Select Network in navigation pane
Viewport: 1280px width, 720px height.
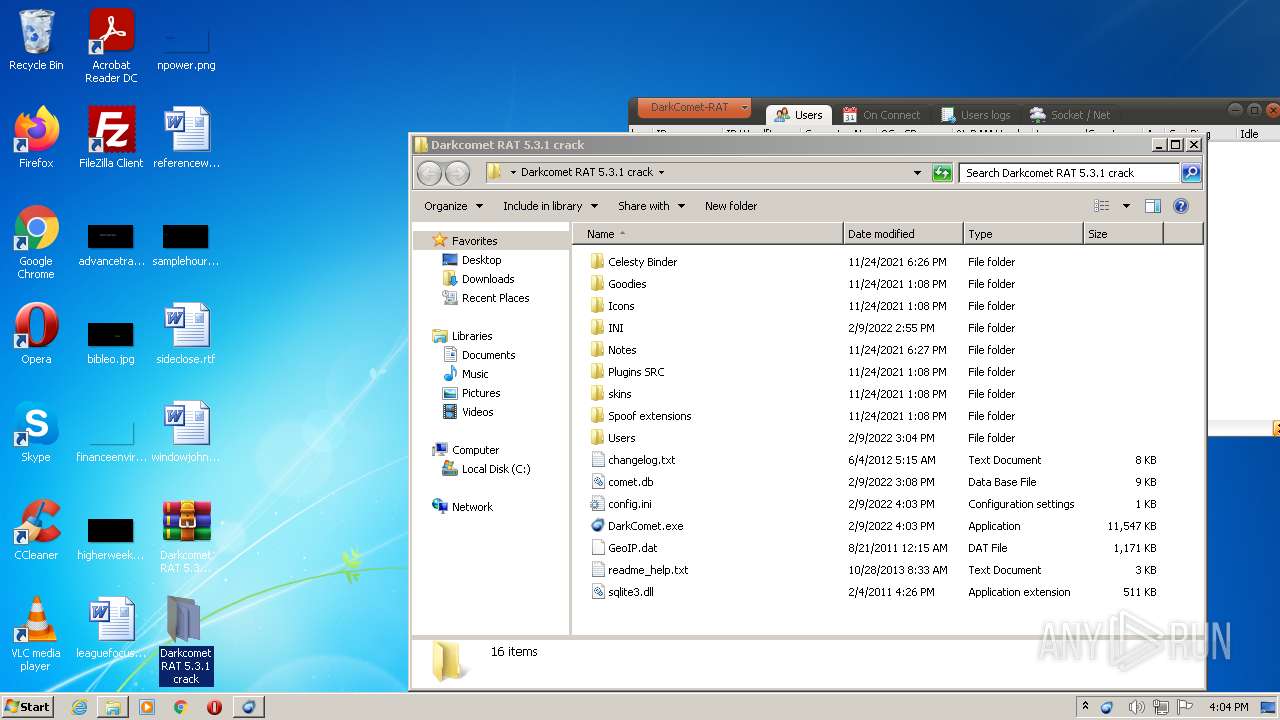tap(472, 507)
